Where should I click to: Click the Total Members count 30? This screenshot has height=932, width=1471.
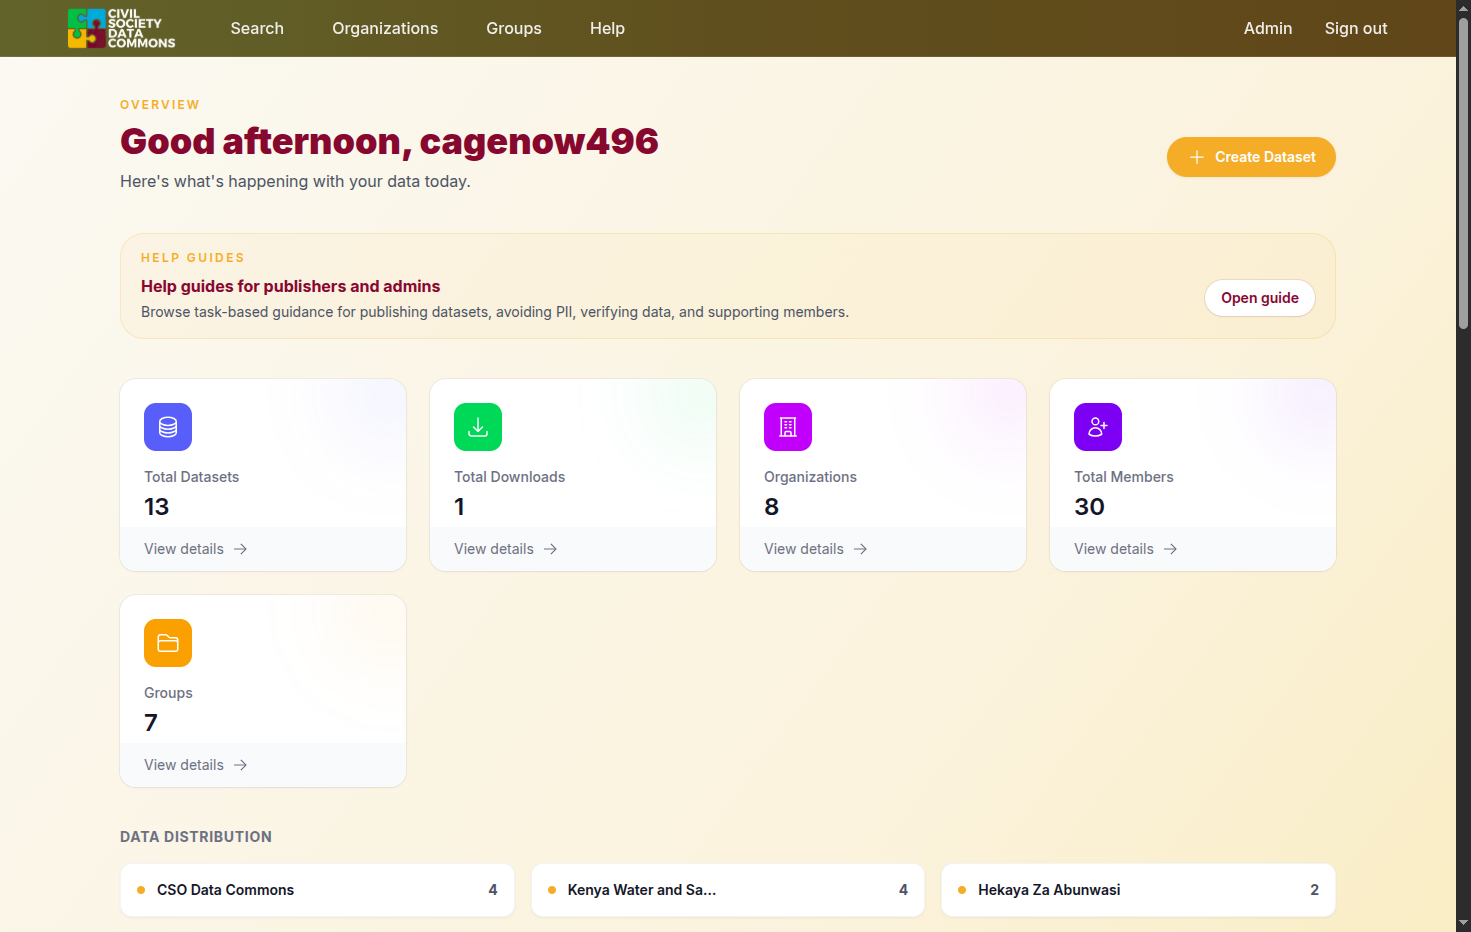[x=1089, y=507]
